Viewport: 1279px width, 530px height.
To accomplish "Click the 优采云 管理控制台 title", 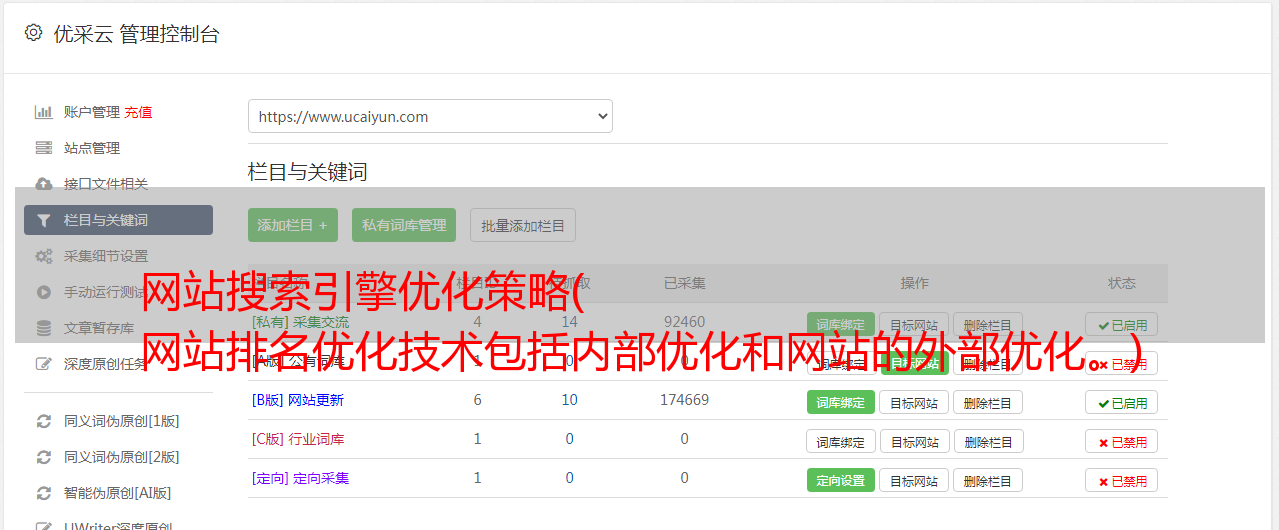I will pyautogui.click(x=136, y=34).
